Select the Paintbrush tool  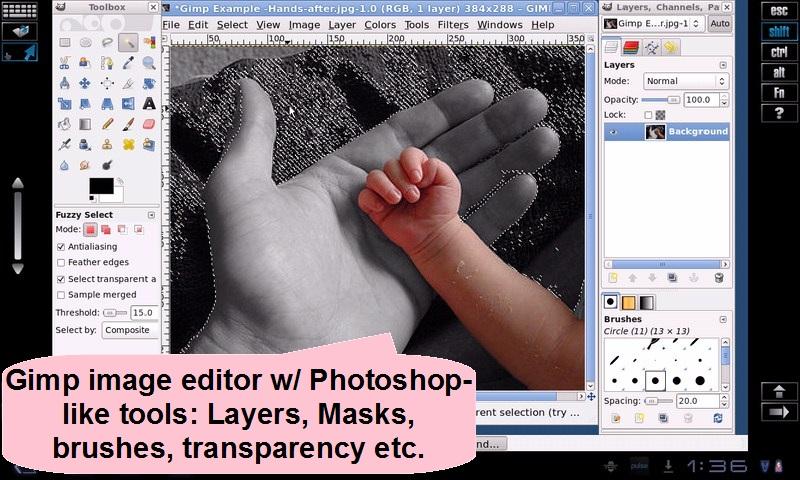128,124
